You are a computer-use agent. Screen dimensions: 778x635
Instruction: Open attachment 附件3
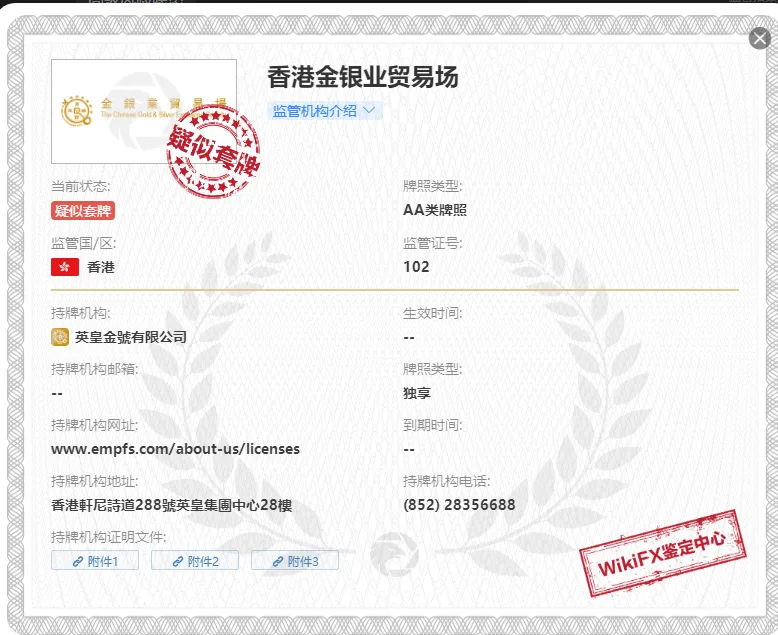(295, 562)
